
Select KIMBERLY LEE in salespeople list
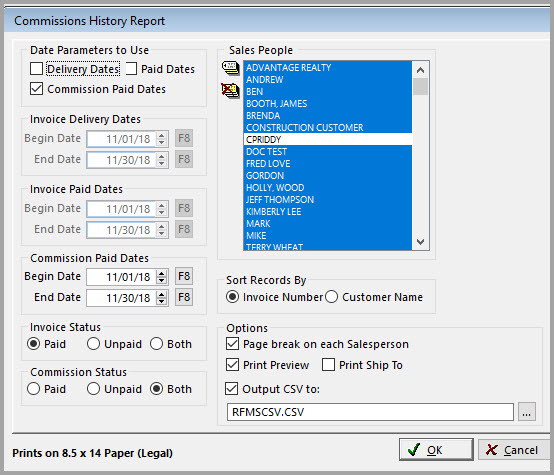[328, 212]
